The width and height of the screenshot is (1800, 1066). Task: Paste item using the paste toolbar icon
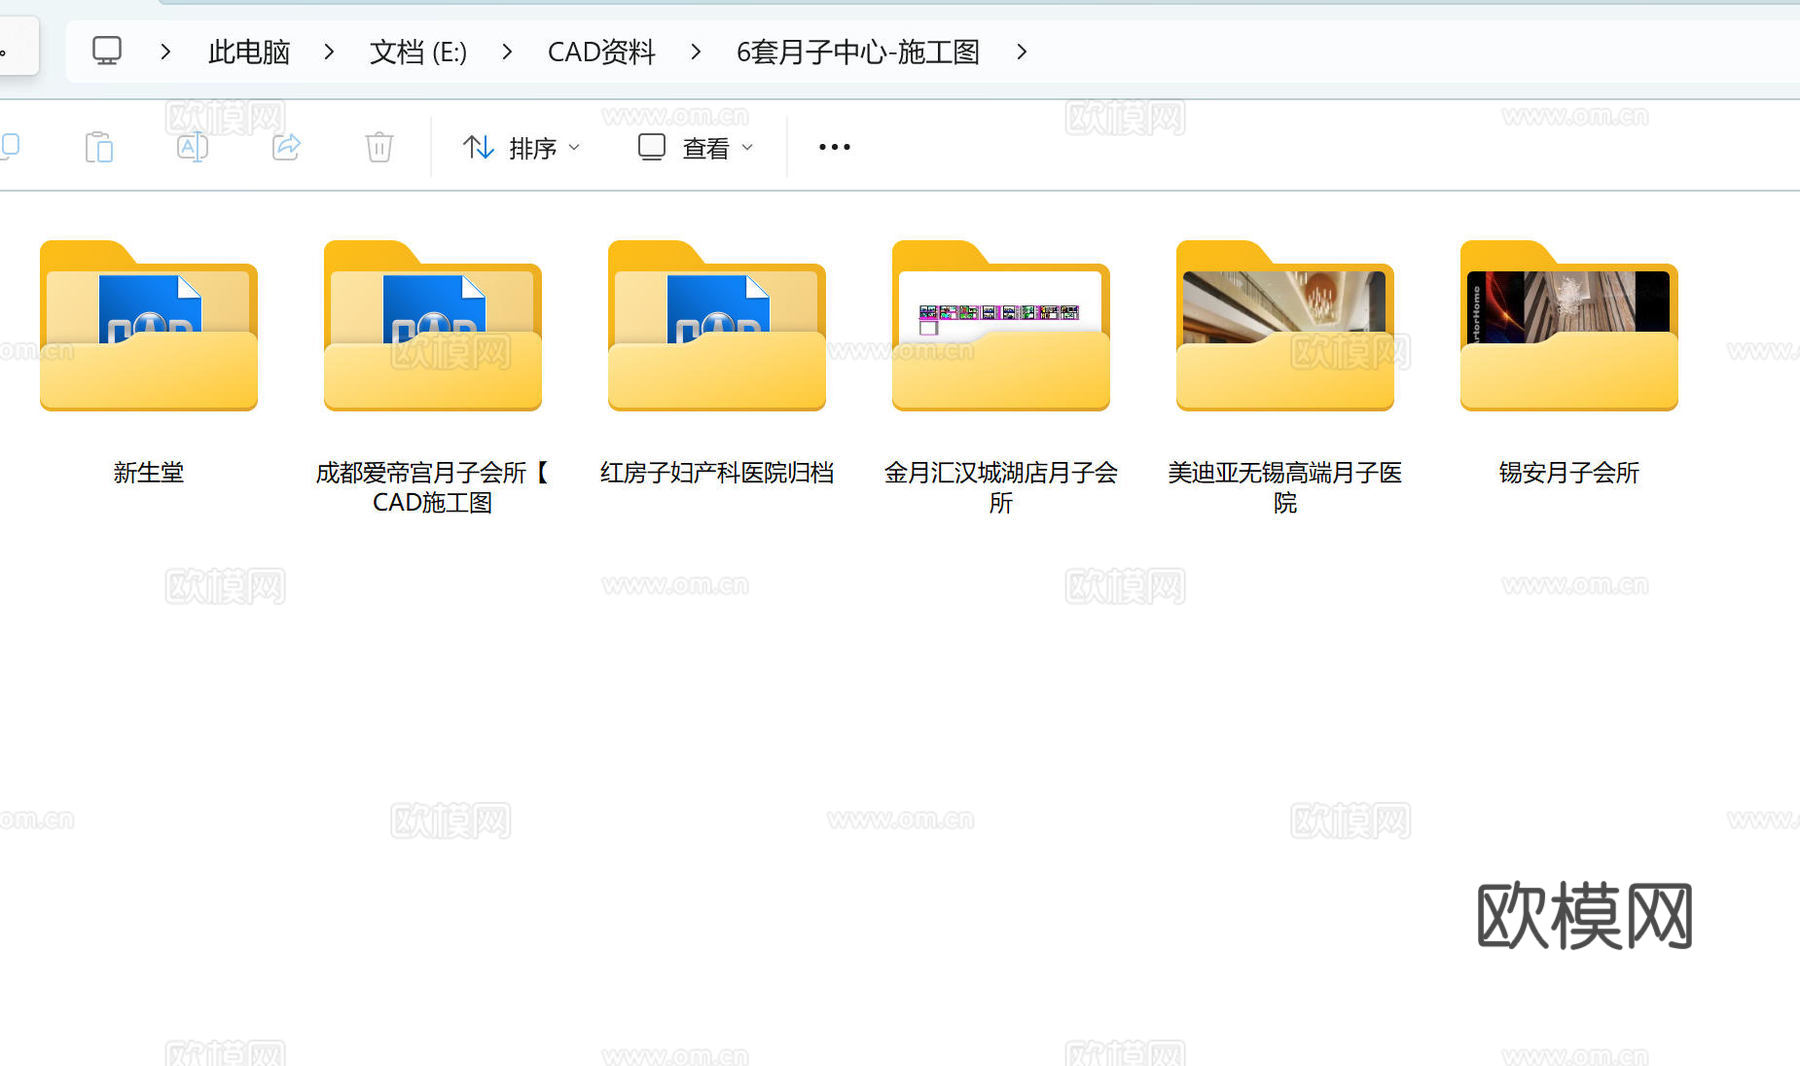99,146
